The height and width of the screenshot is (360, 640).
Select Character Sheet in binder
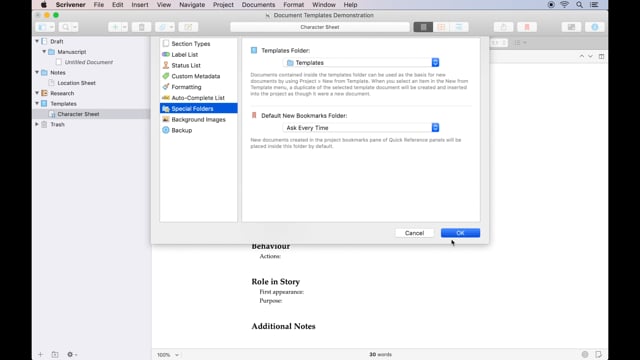[78, 114]
